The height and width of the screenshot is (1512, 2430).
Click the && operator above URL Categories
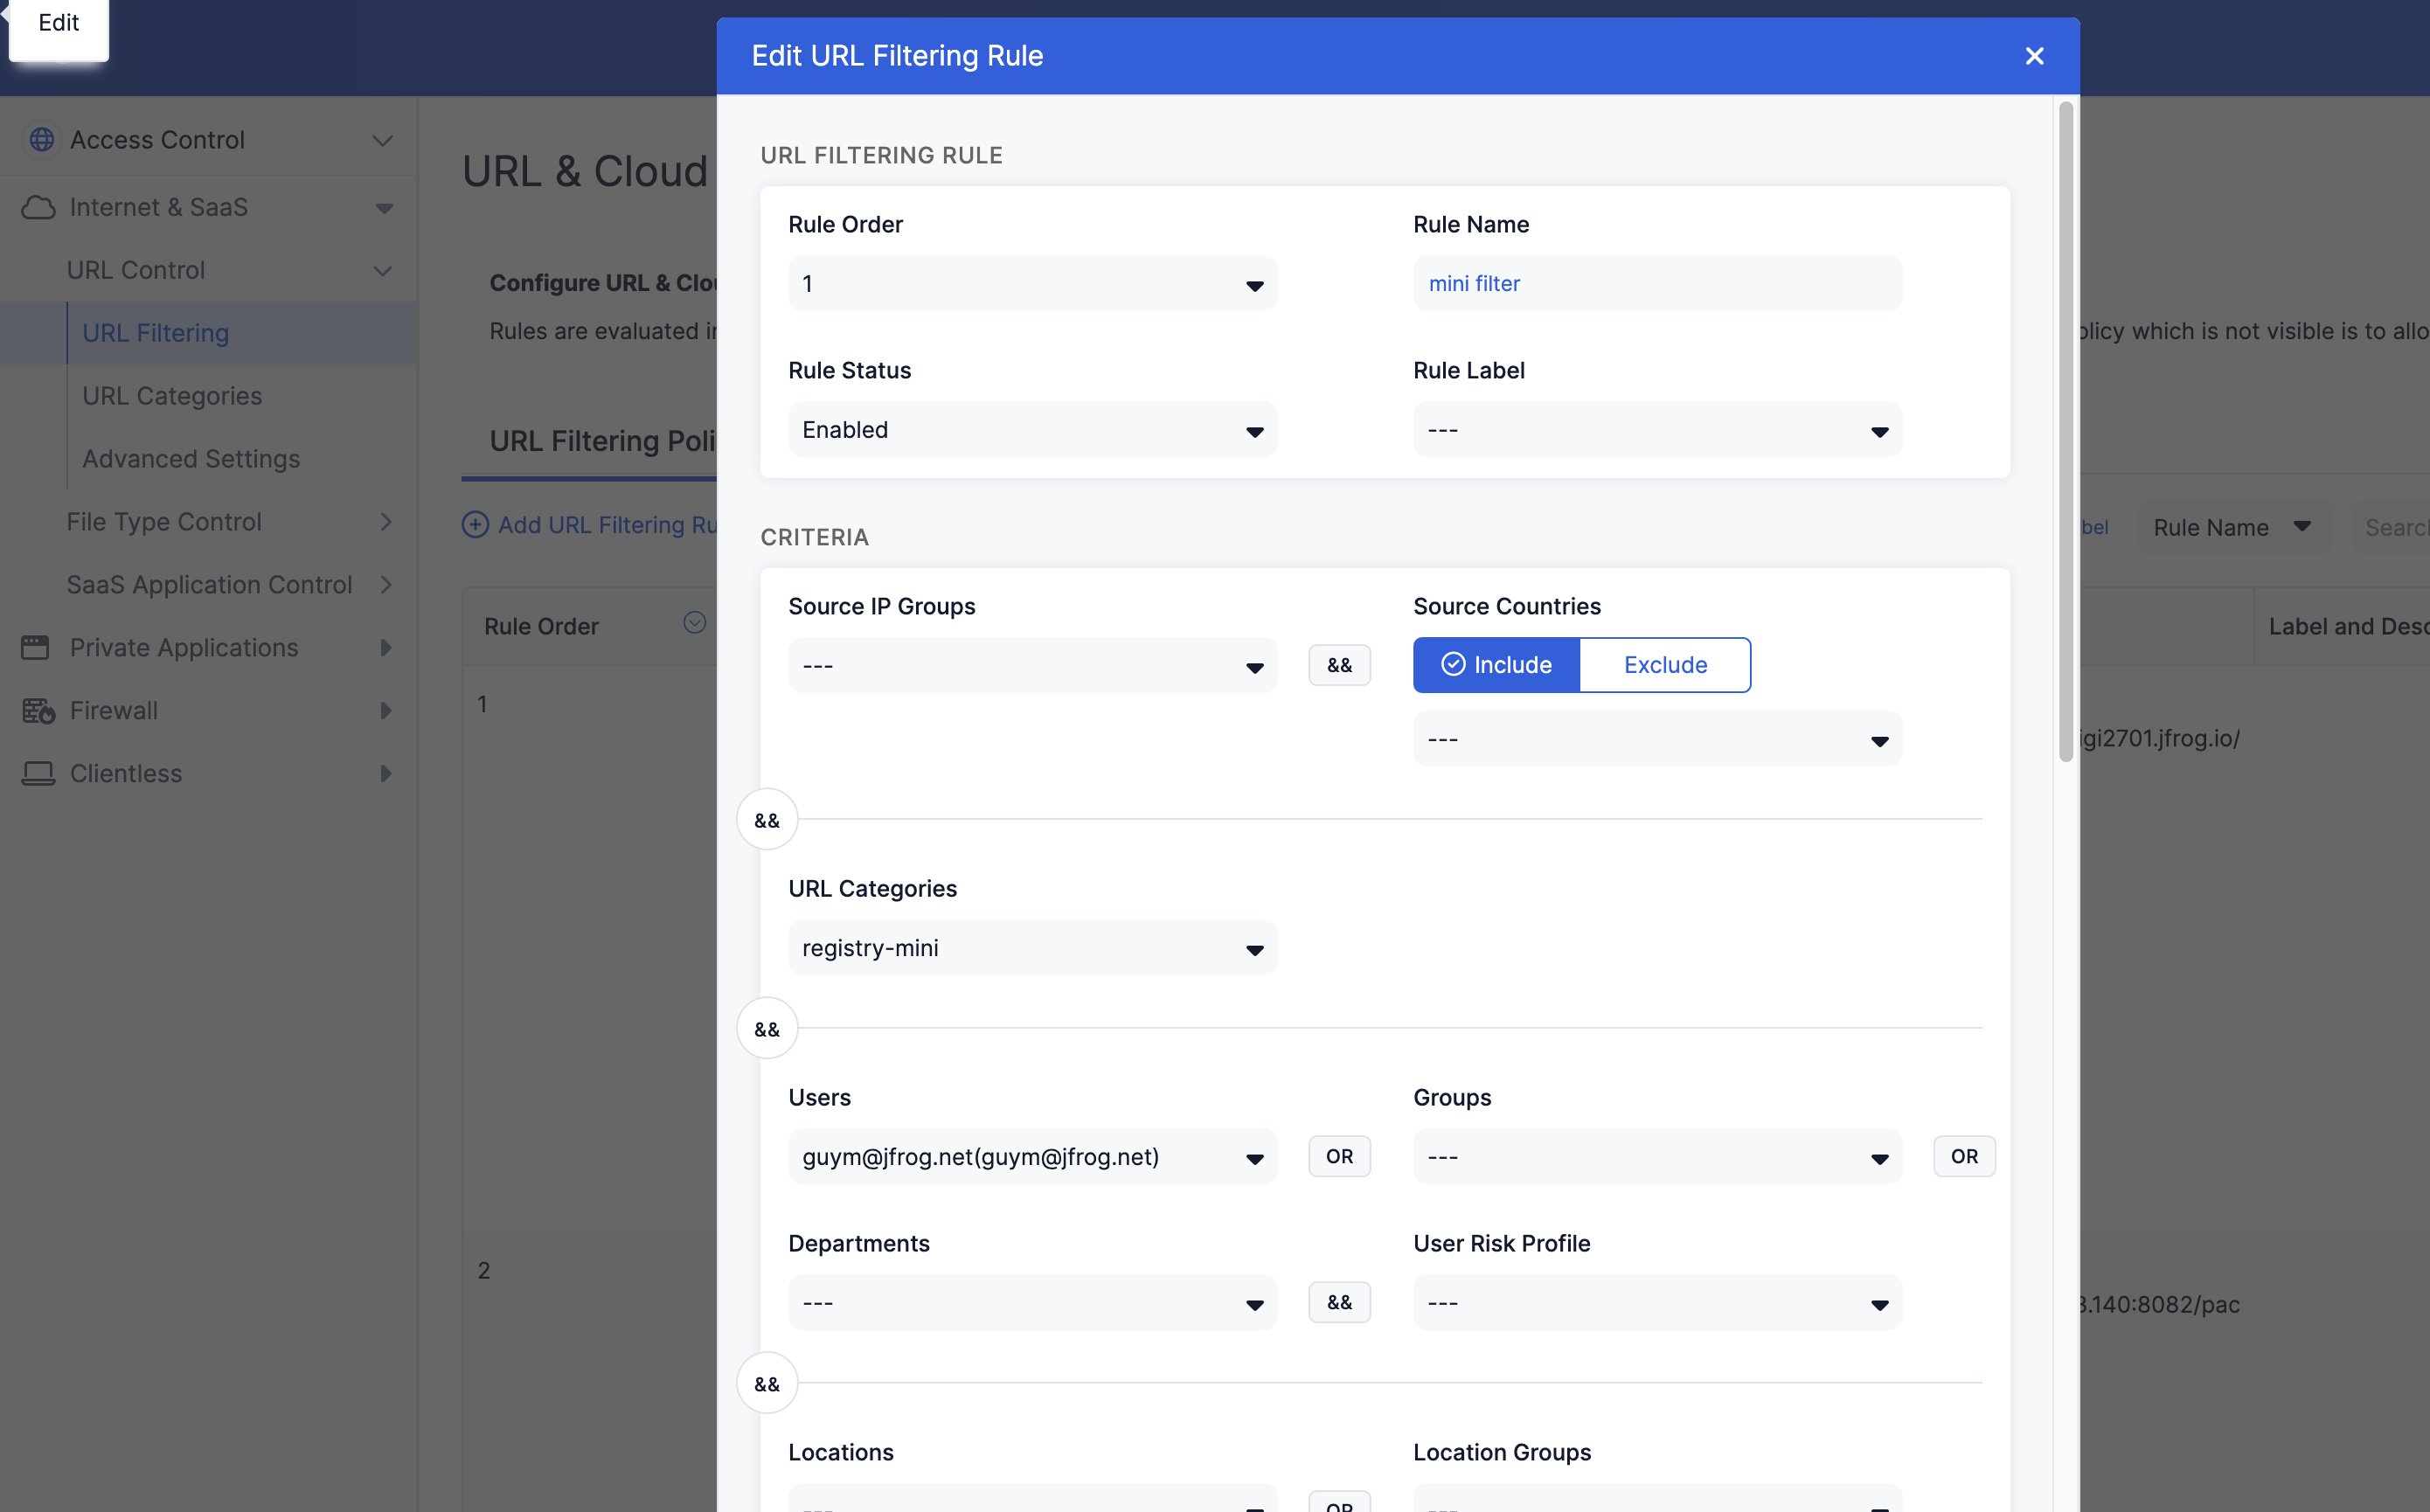767,820
